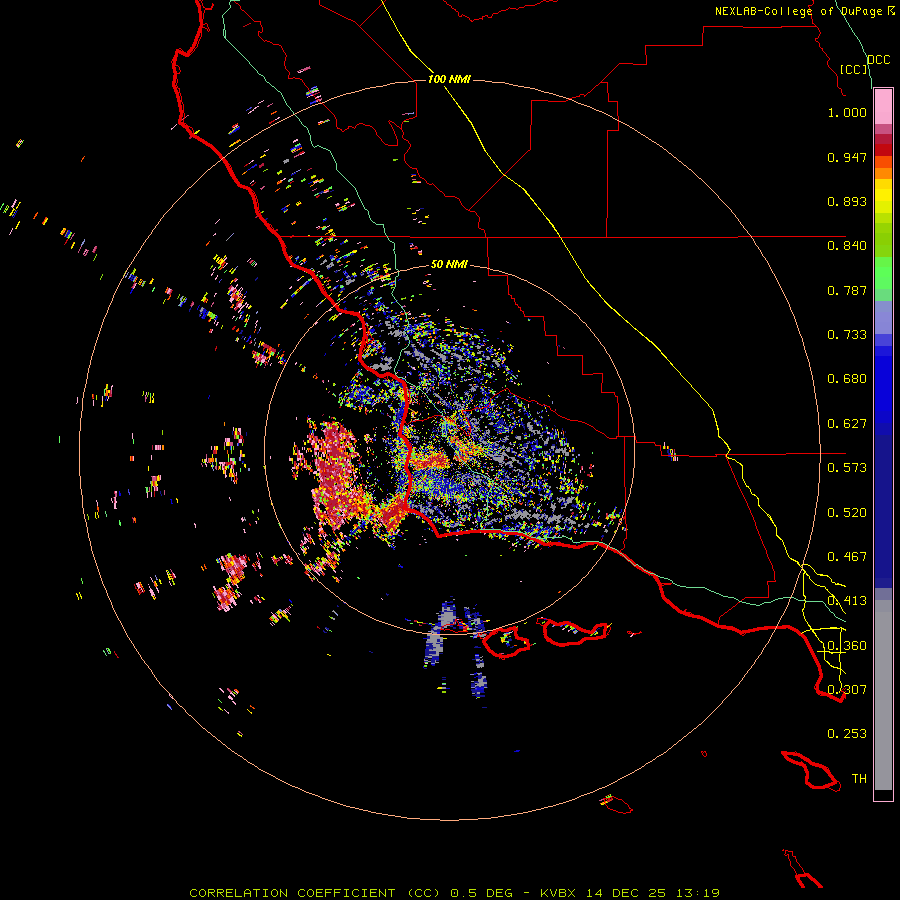Click the DCC label above color bar
900x900 pixels.
(879, 60)
